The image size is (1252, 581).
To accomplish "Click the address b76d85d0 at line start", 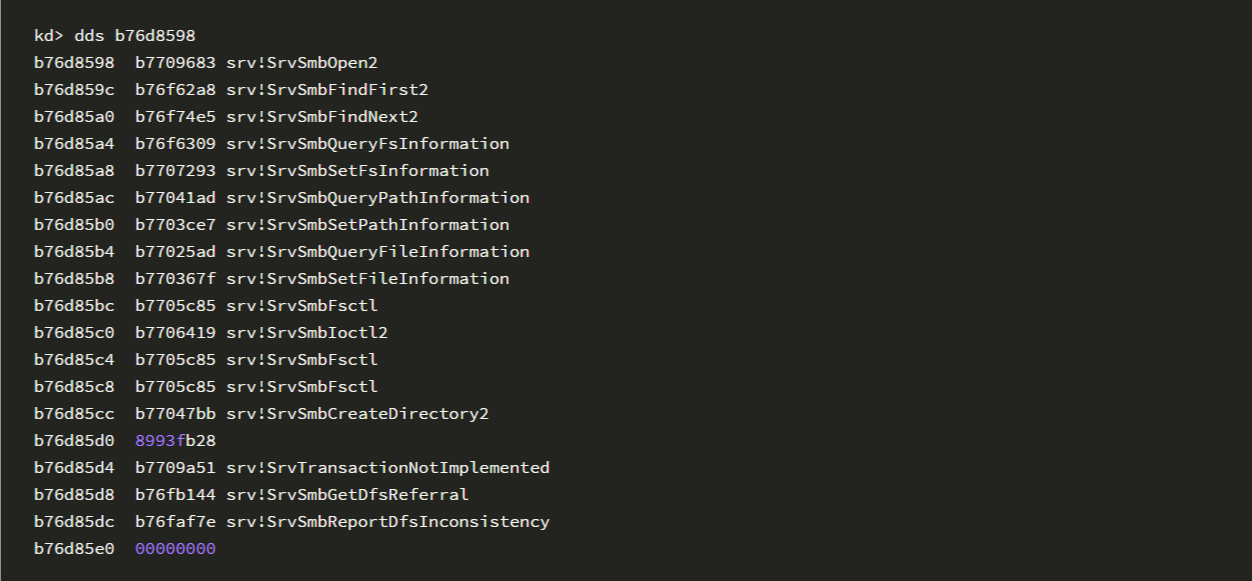I will (x=74, y=441).
